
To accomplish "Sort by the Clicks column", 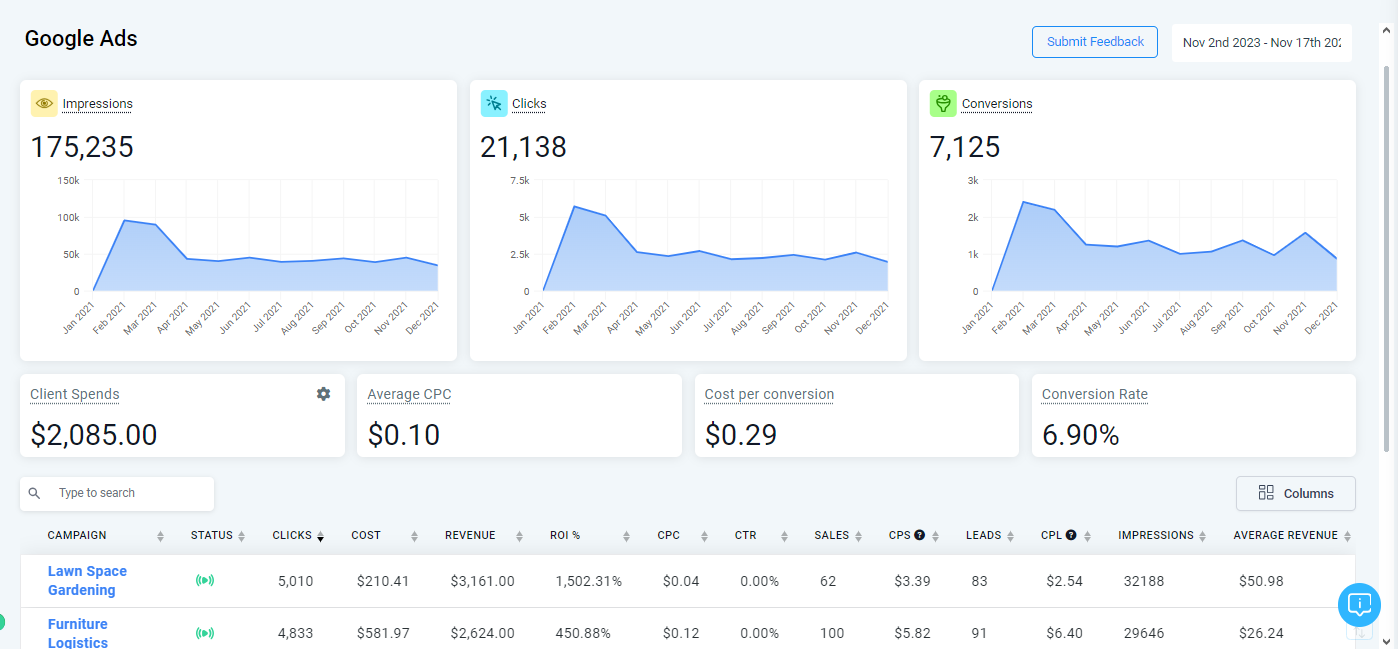I will [x=320, y=536].
